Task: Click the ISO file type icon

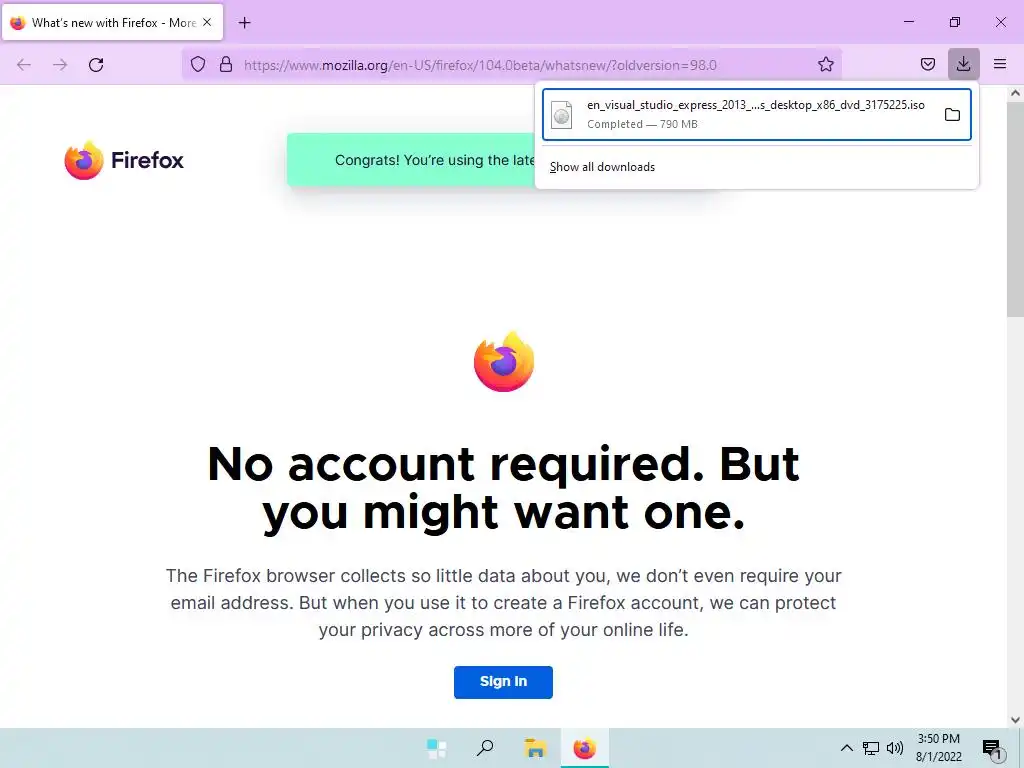Action: click(x=562, y=115)
